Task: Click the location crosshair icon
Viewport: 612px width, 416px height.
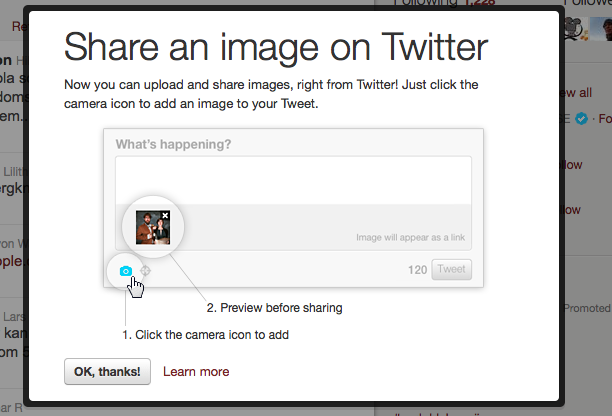Action: [x=146, y=270]
